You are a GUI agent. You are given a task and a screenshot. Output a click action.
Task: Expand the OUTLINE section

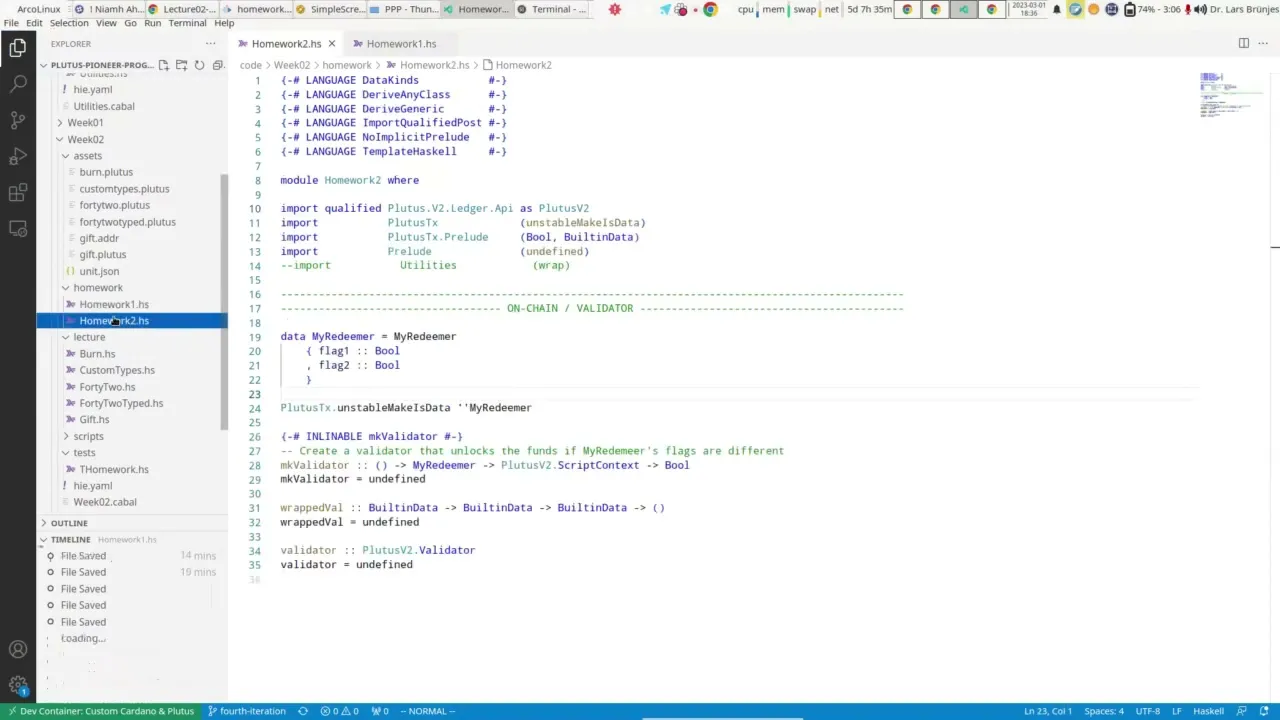[x=69, y=523]
